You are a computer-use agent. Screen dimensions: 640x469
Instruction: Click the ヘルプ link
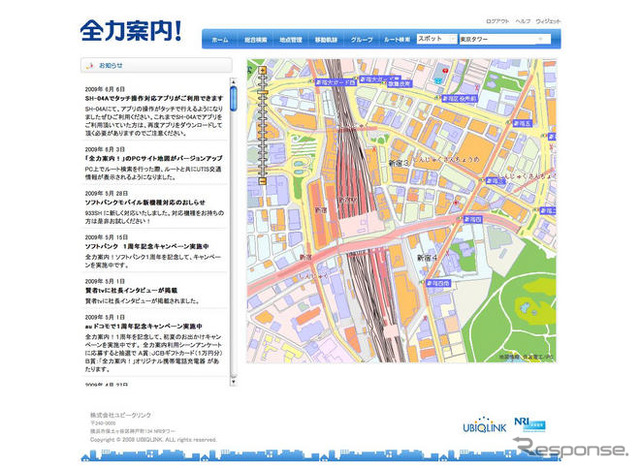[x=522, y=21]
